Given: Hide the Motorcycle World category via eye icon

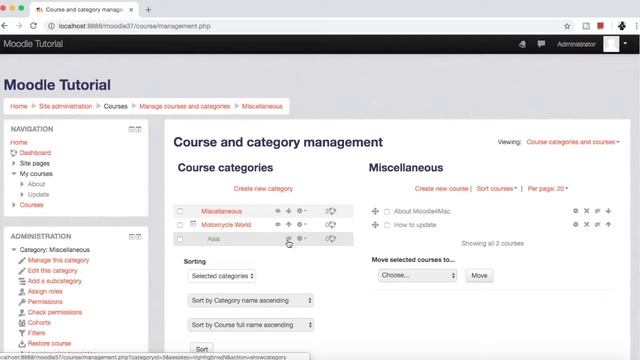Looking at the screenshot, I should [278, 224].
